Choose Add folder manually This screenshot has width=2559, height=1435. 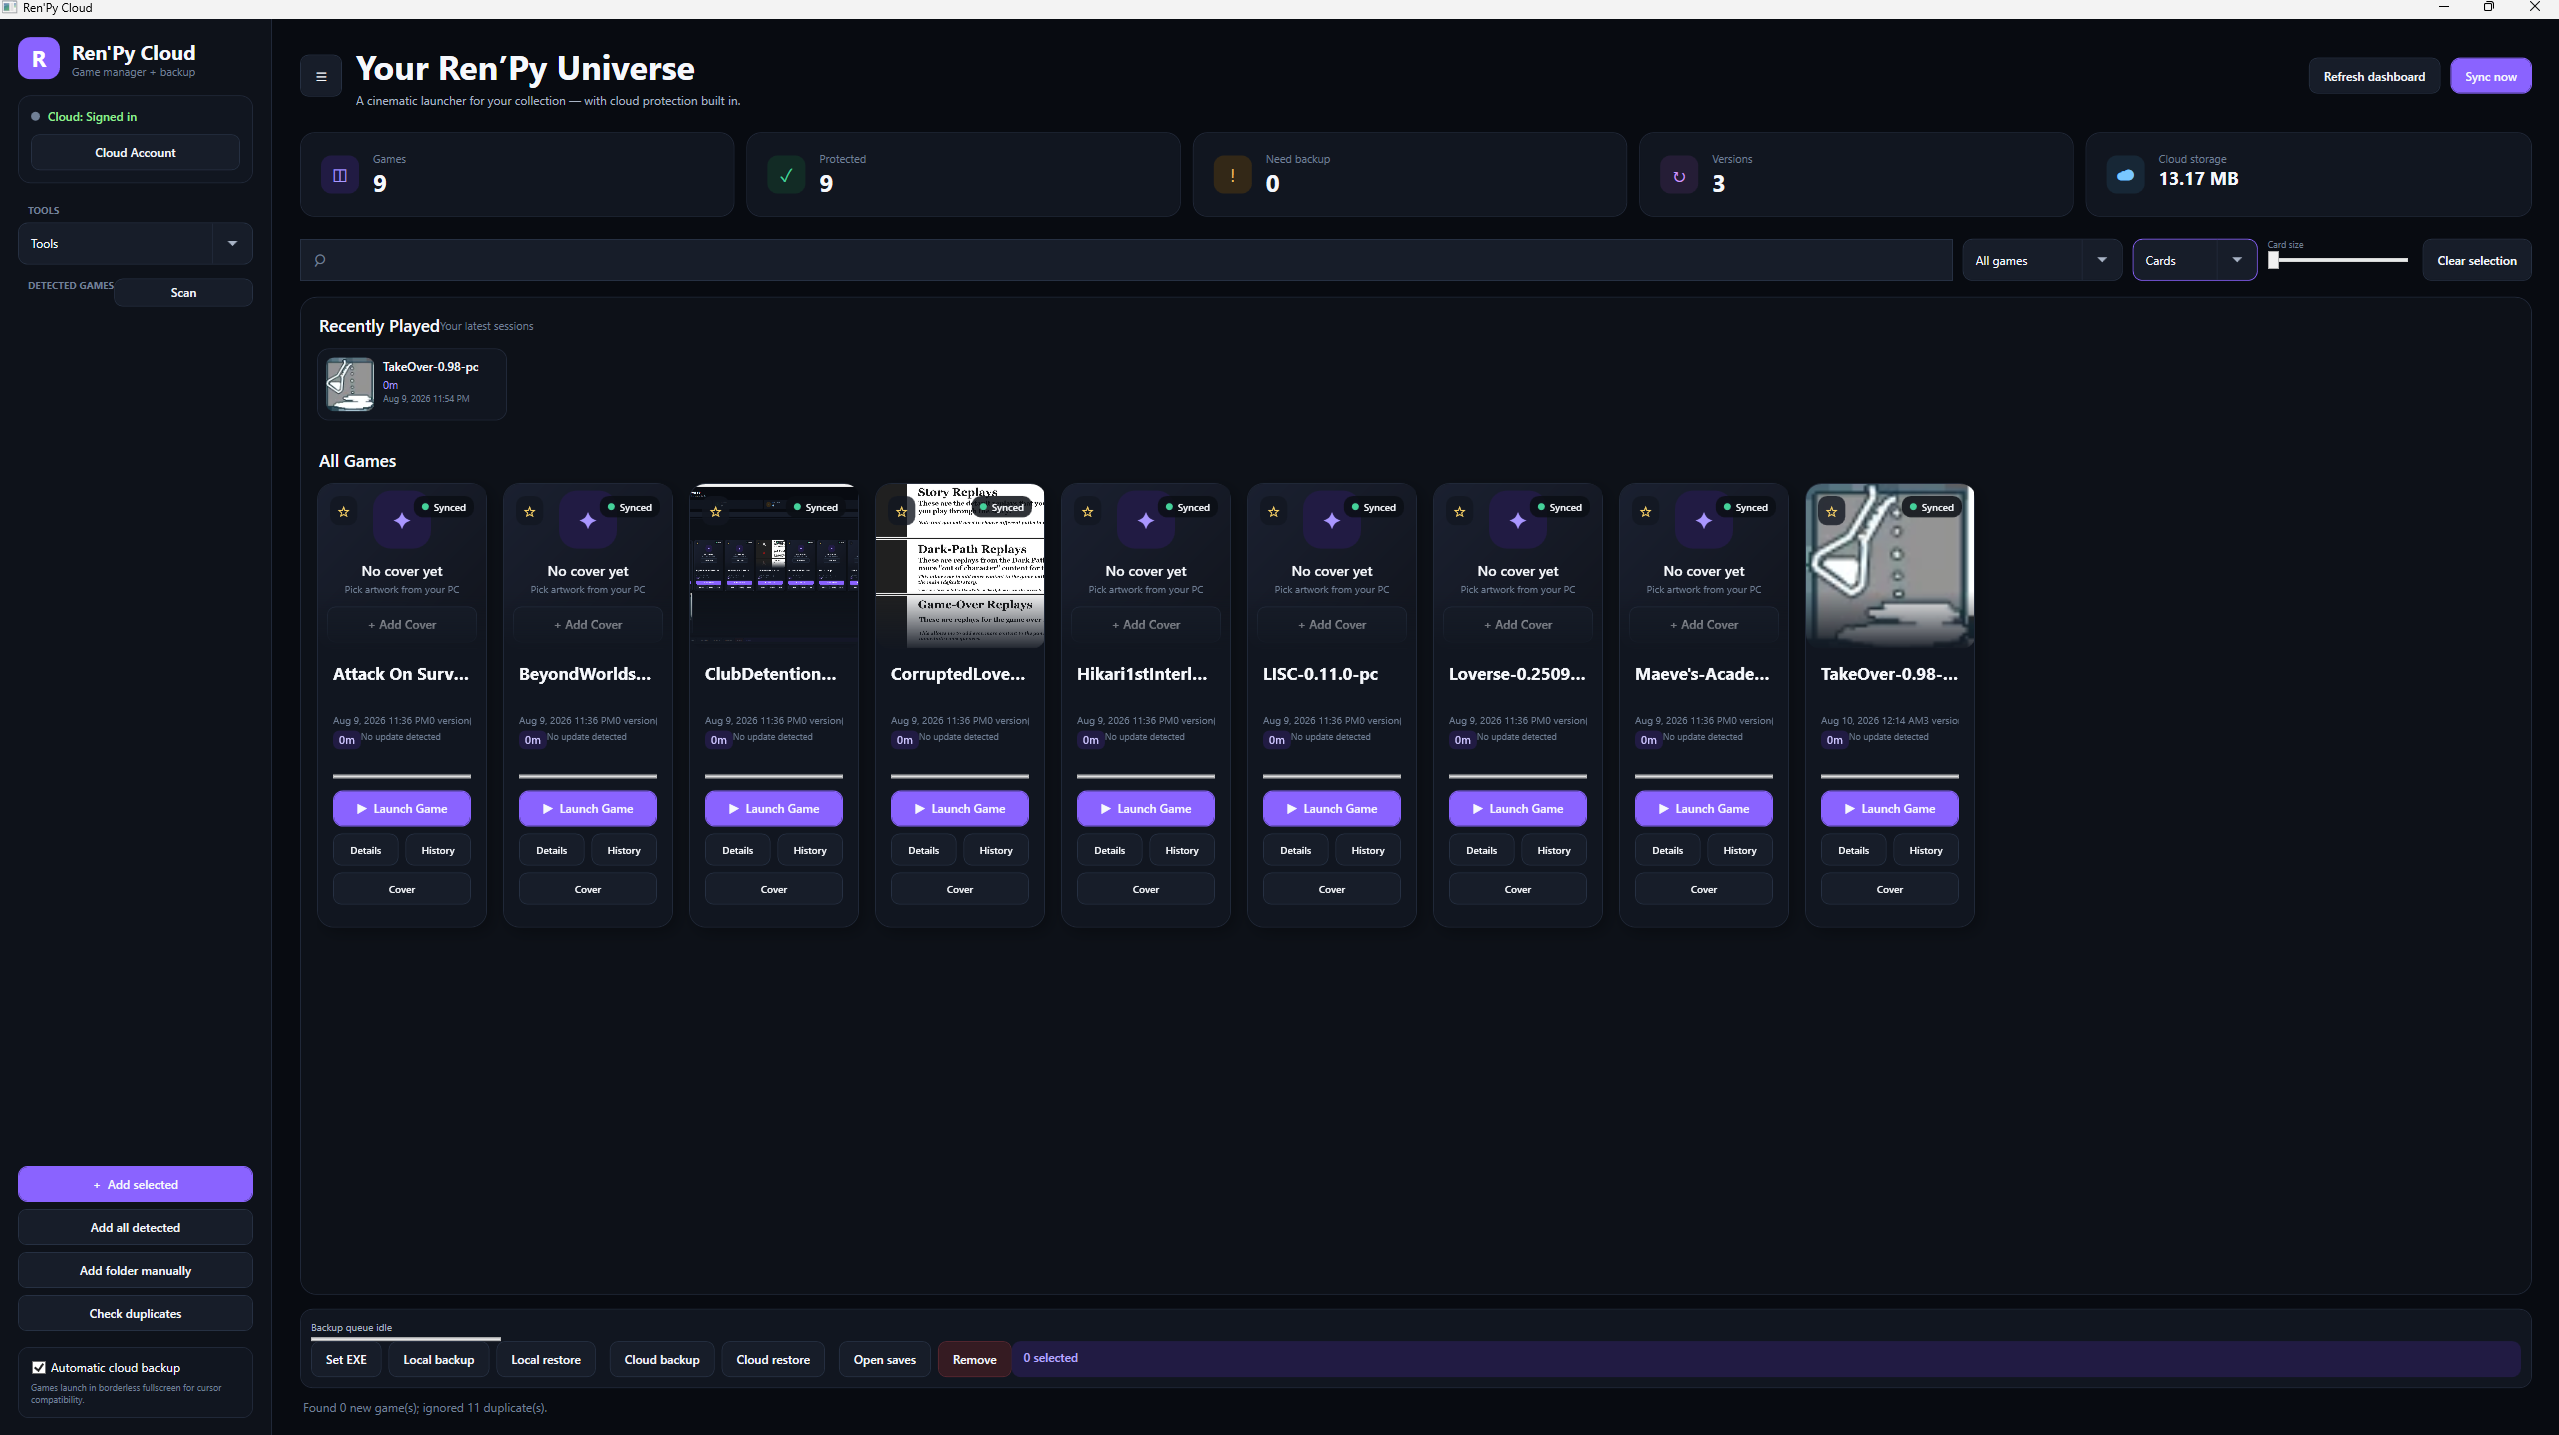(x=135, y=1270)
